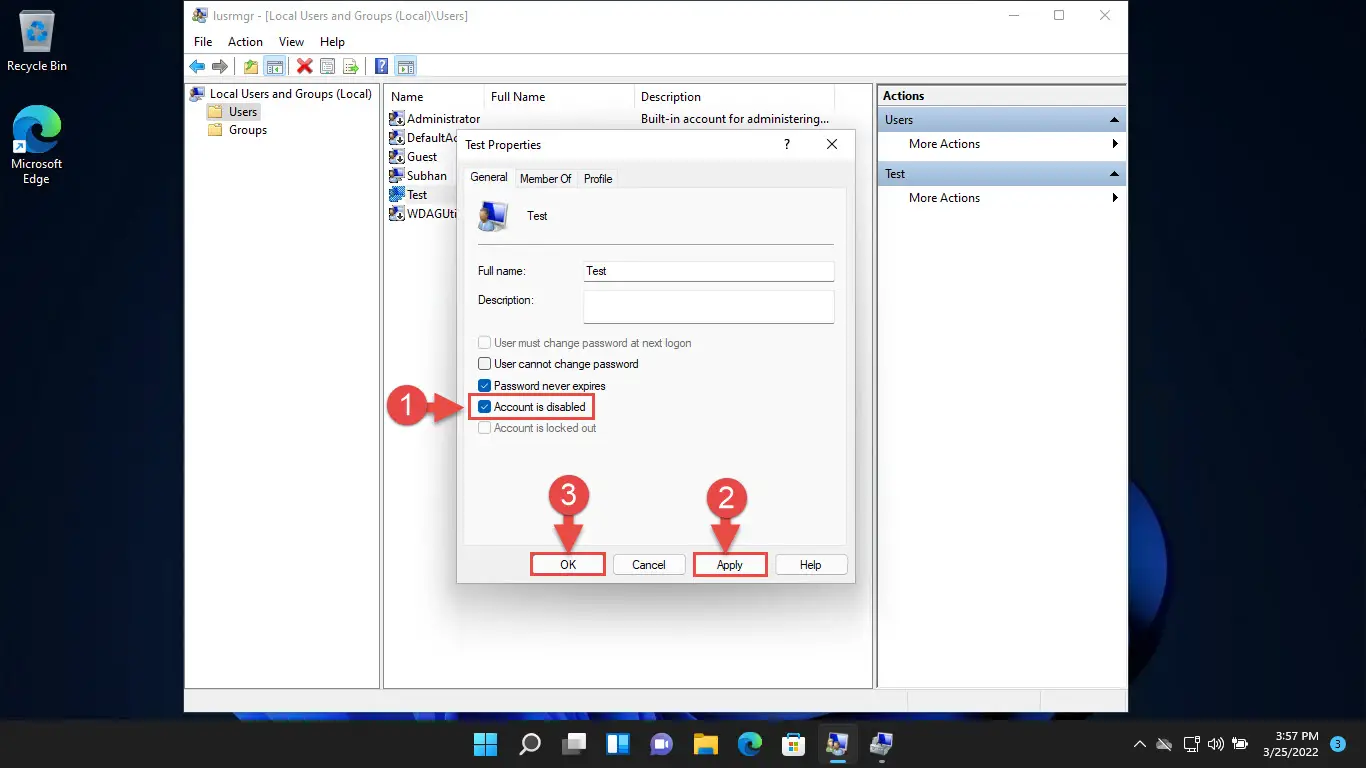
Task: Select the General tab
Action: pyautogui.click(x=489, y=177)
